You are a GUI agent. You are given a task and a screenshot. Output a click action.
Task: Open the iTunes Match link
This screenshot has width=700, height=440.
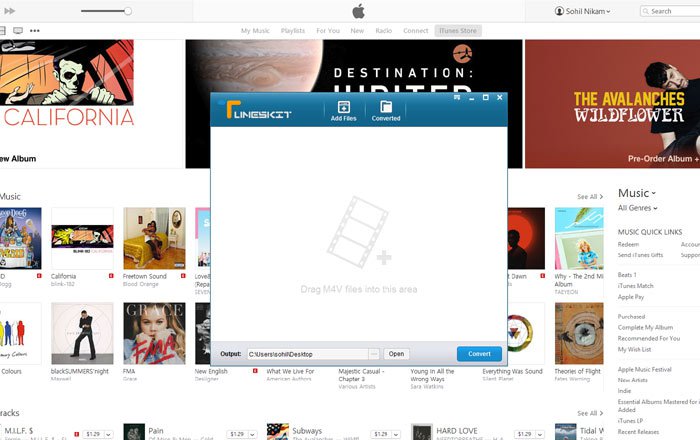coord(635,286)
